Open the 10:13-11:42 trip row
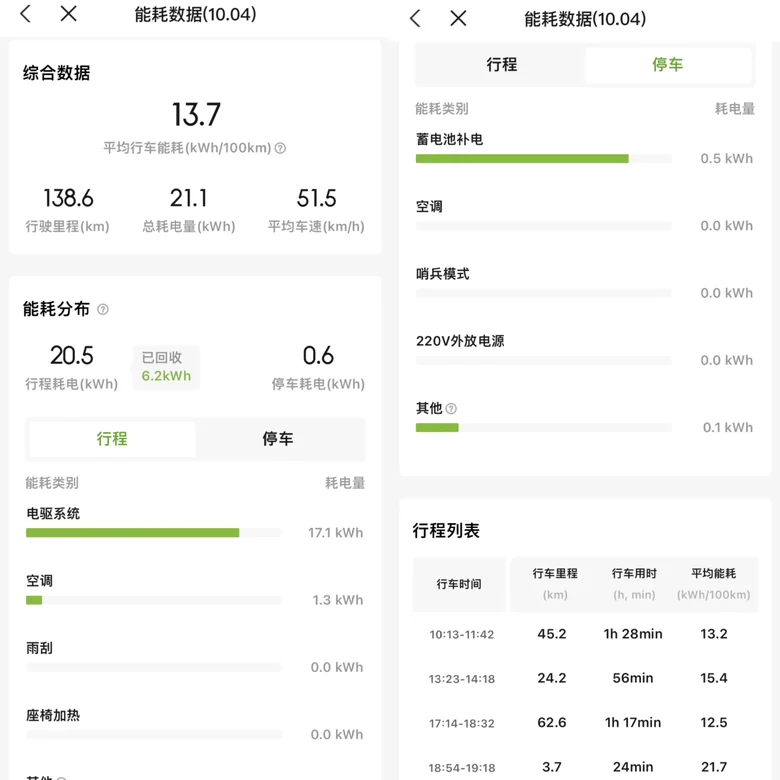Viewport: 780px width, 780px height. point(585,634)
